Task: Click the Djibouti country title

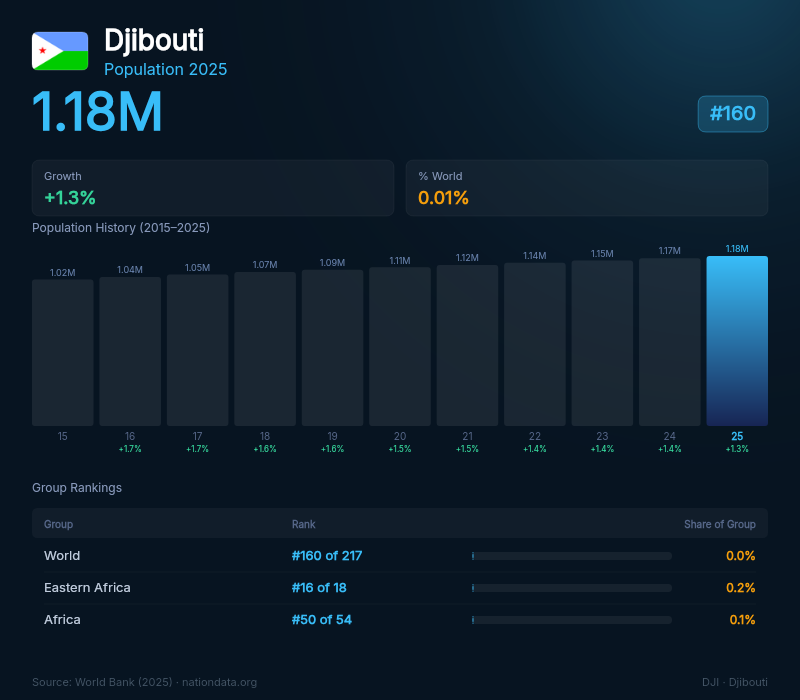Action: 154,40
